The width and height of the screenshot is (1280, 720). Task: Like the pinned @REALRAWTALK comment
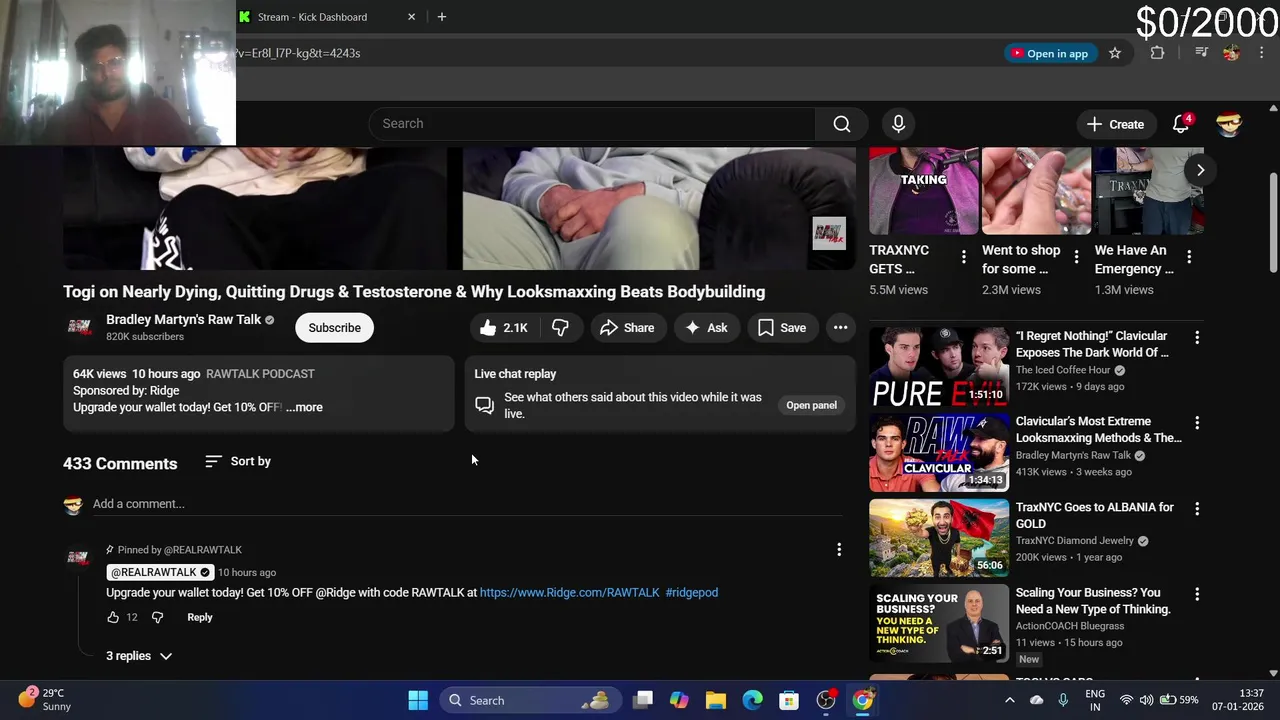tap(113, 617)
